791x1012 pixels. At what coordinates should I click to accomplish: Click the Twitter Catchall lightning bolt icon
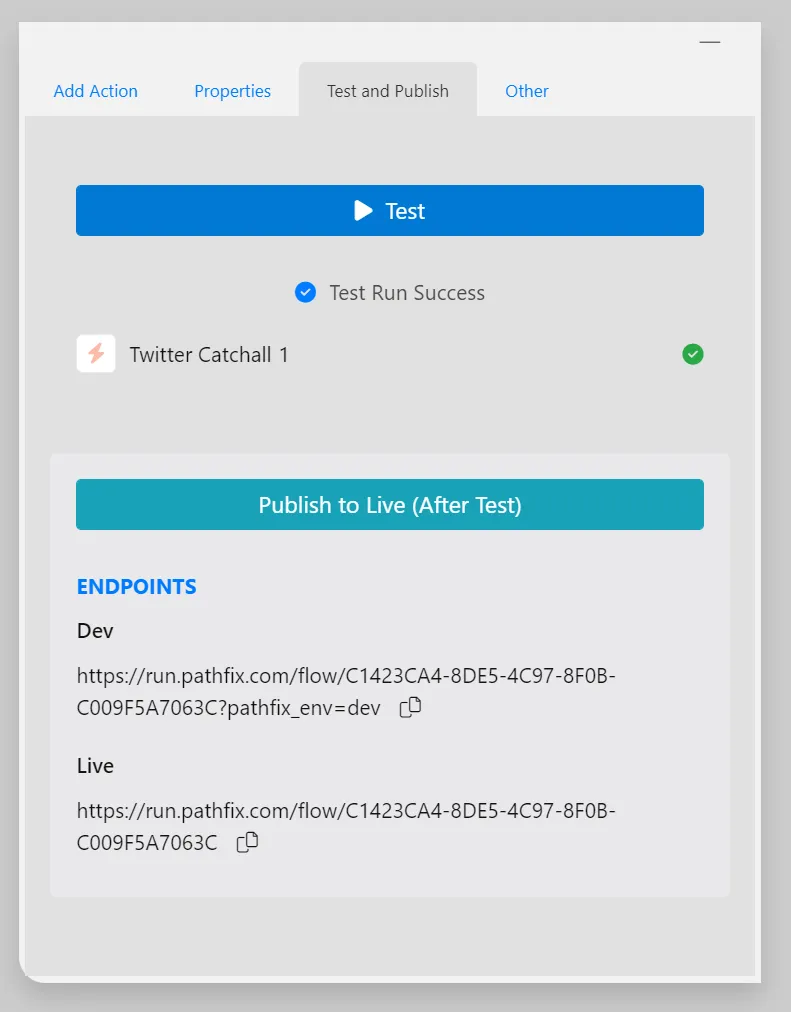[x=96, y=354]
